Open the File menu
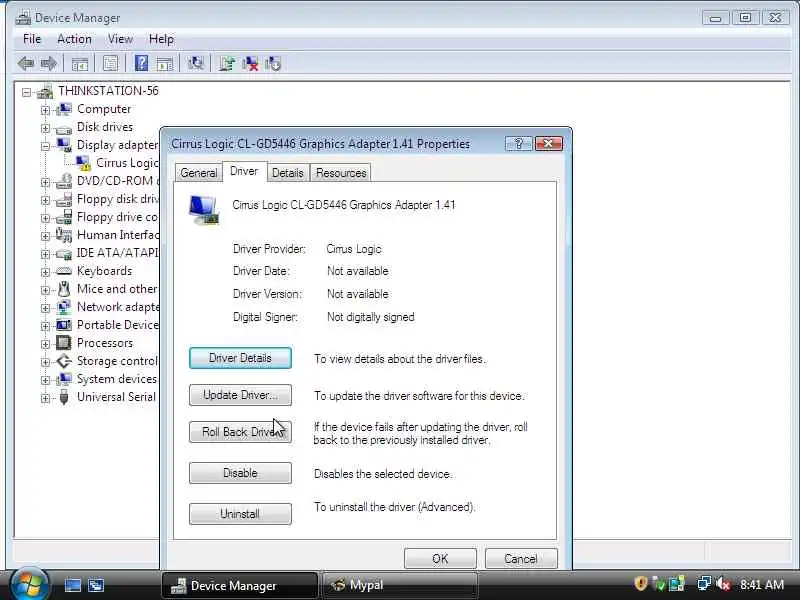The width and height of the screenshot is (800, 600). pyautogui.click(x=32, y=39)
